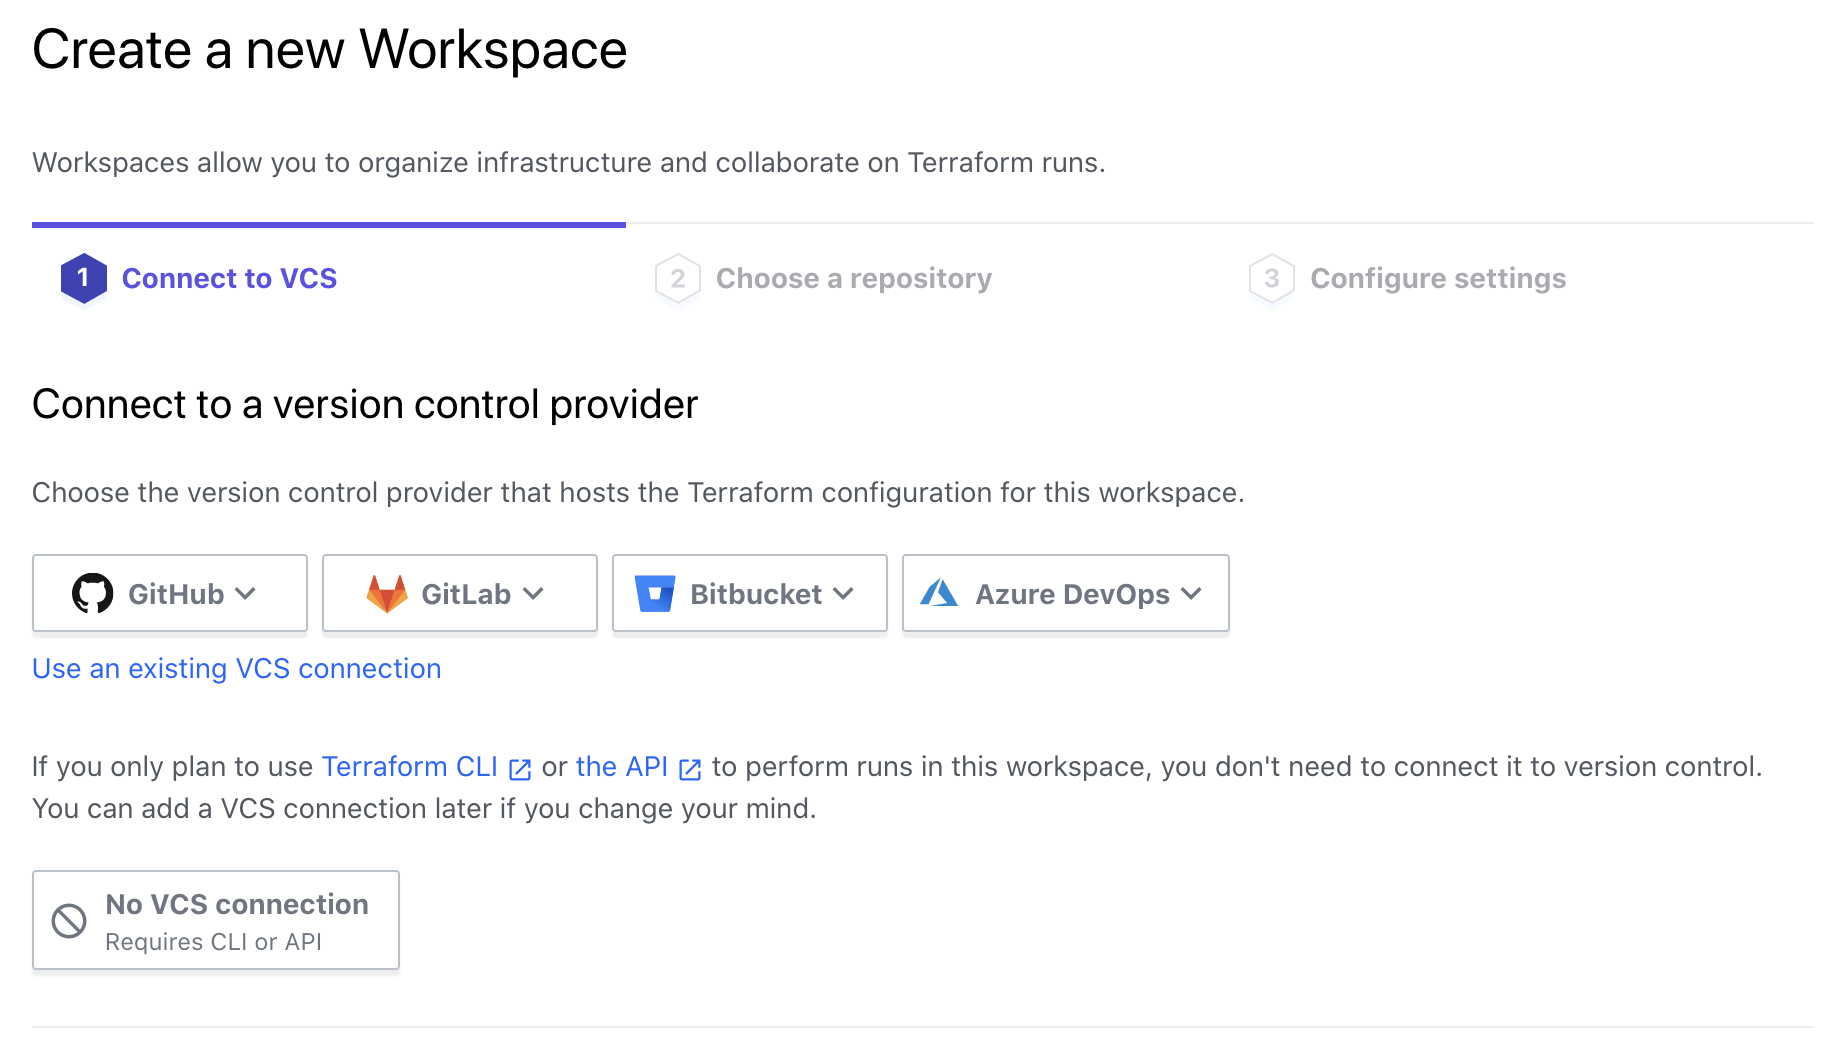Click the Workspaces allow you to organize description
Image resolution: width=1848 pixels, height=1058 pixels.
point(569,162)
